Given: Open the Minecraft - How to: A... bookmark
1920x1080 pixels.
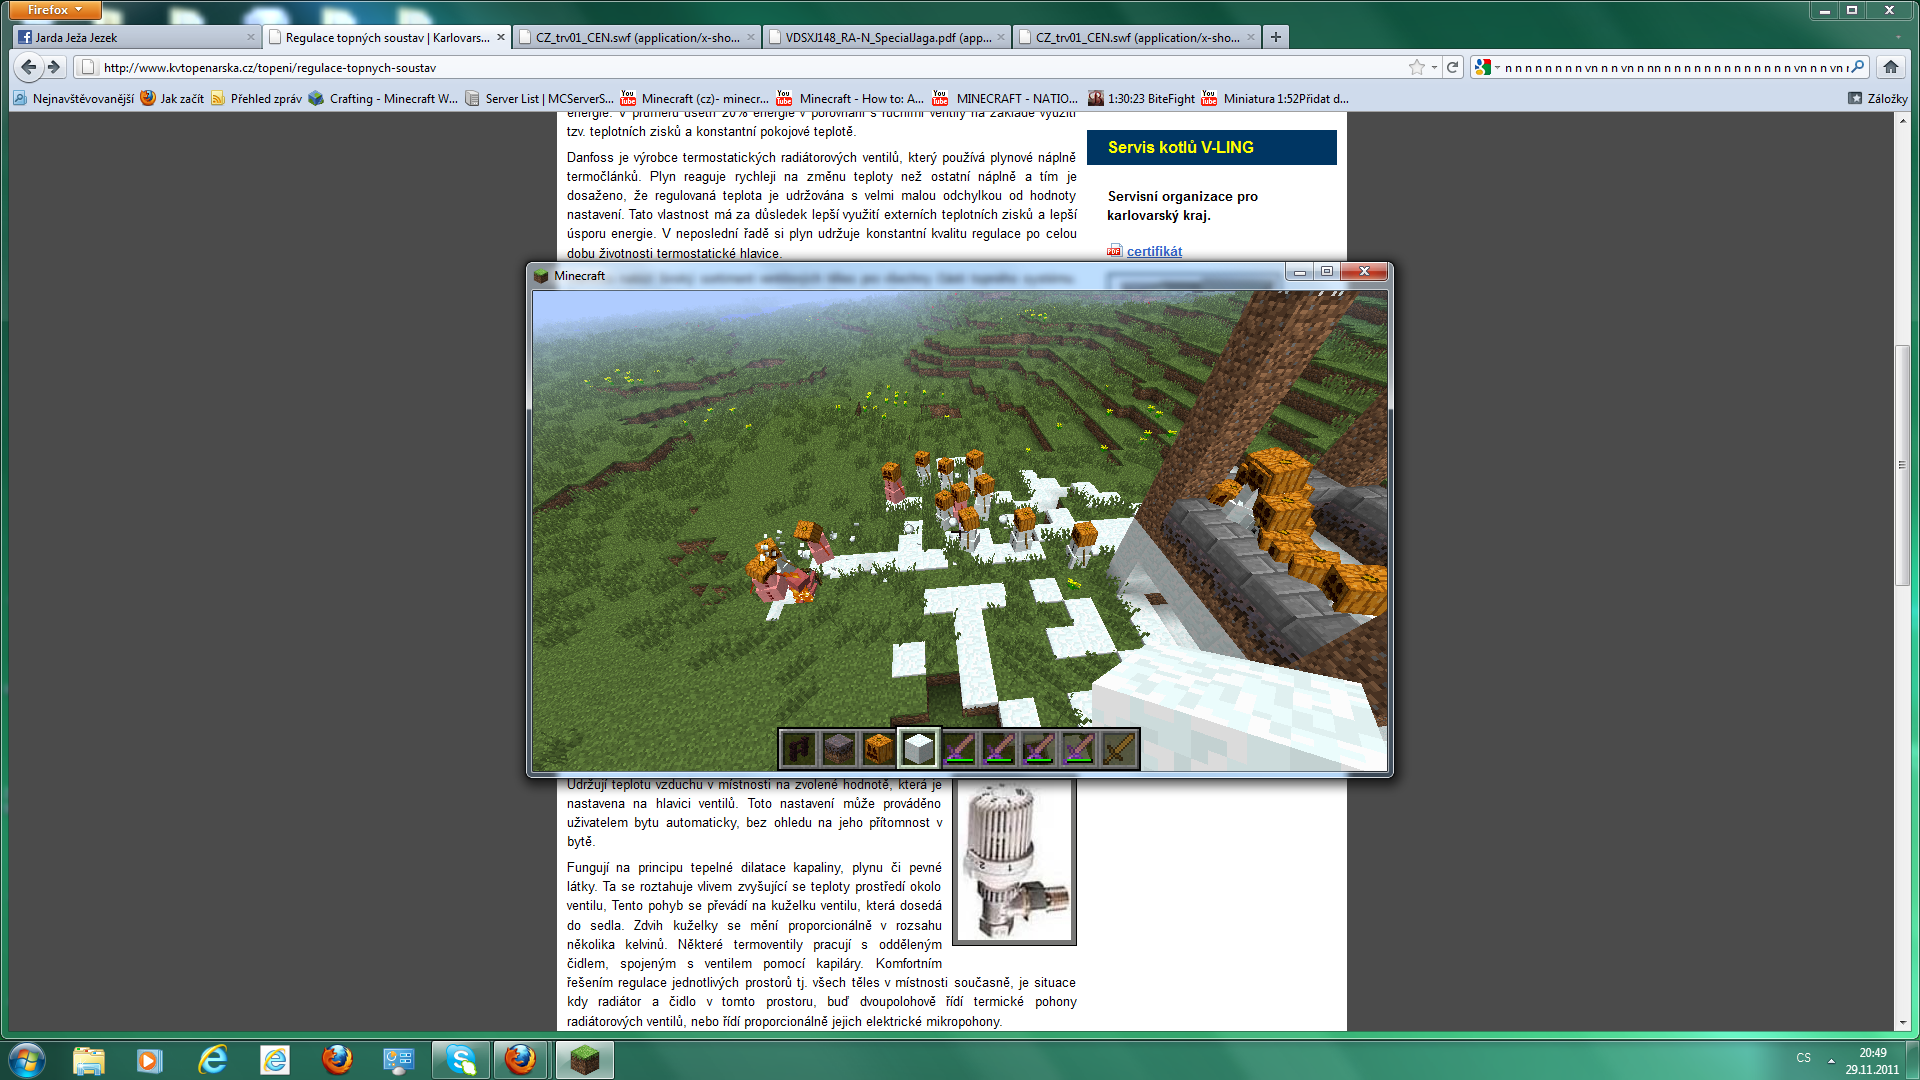Looking at the screenshot, I should pos(851,98).
